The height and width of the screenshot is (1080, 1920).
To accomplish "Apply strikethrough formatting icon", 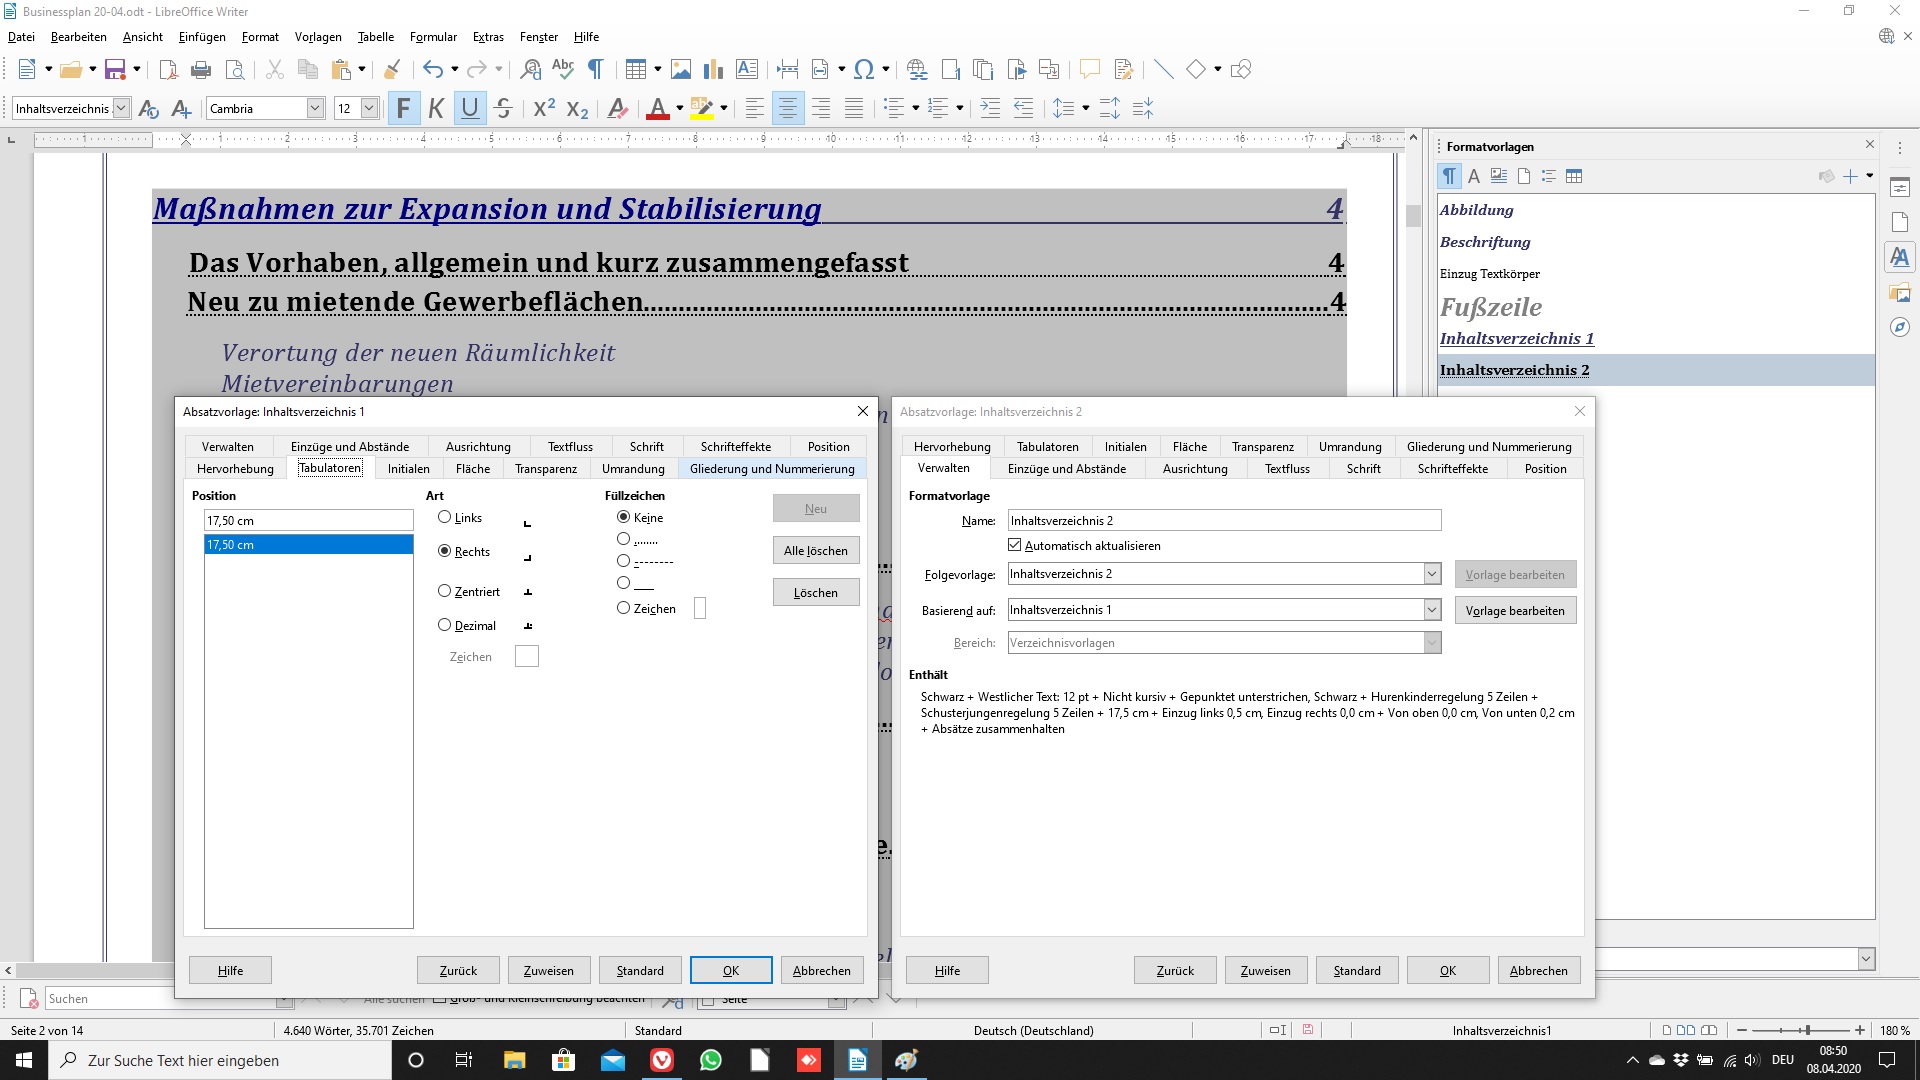I will pyautogui.click(x=503, y=108).
